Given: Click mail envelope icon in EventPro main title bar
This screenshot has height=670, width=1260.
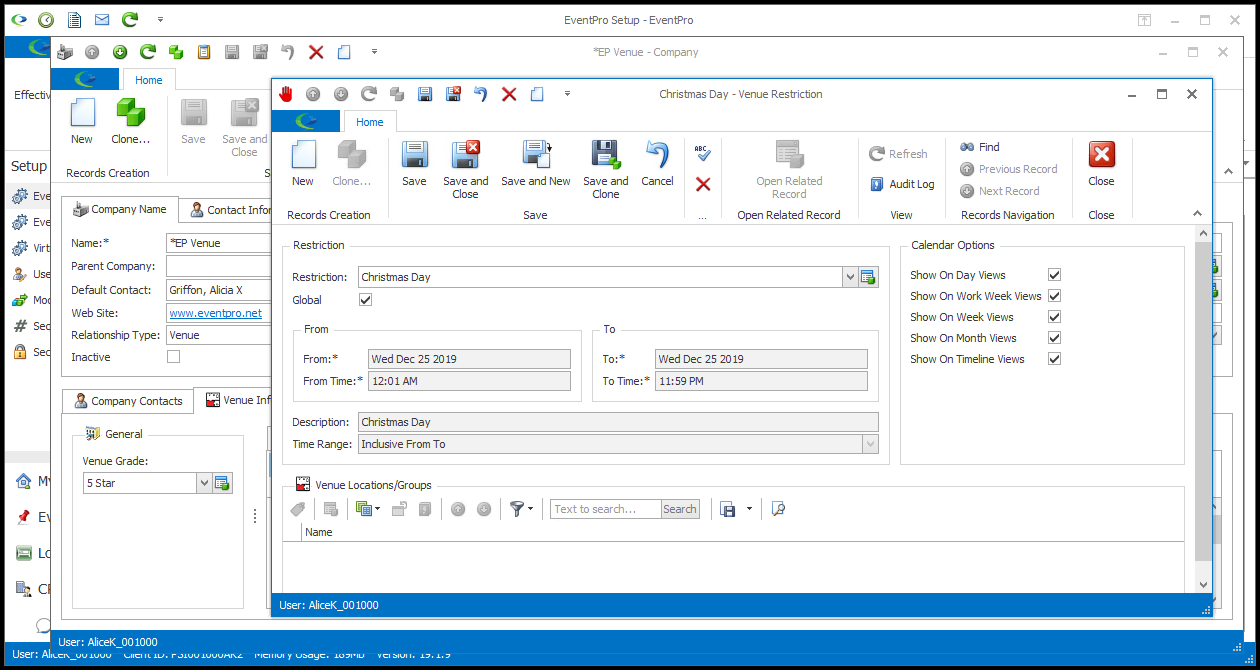Looking at the screenshot, I should [x=102, y=19].
